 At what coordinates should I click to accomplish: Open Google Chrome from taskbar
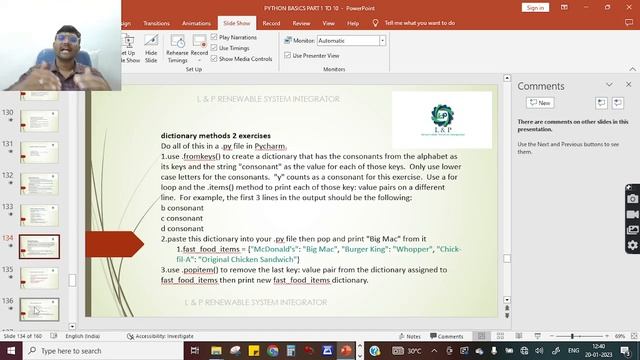(273, 351)
